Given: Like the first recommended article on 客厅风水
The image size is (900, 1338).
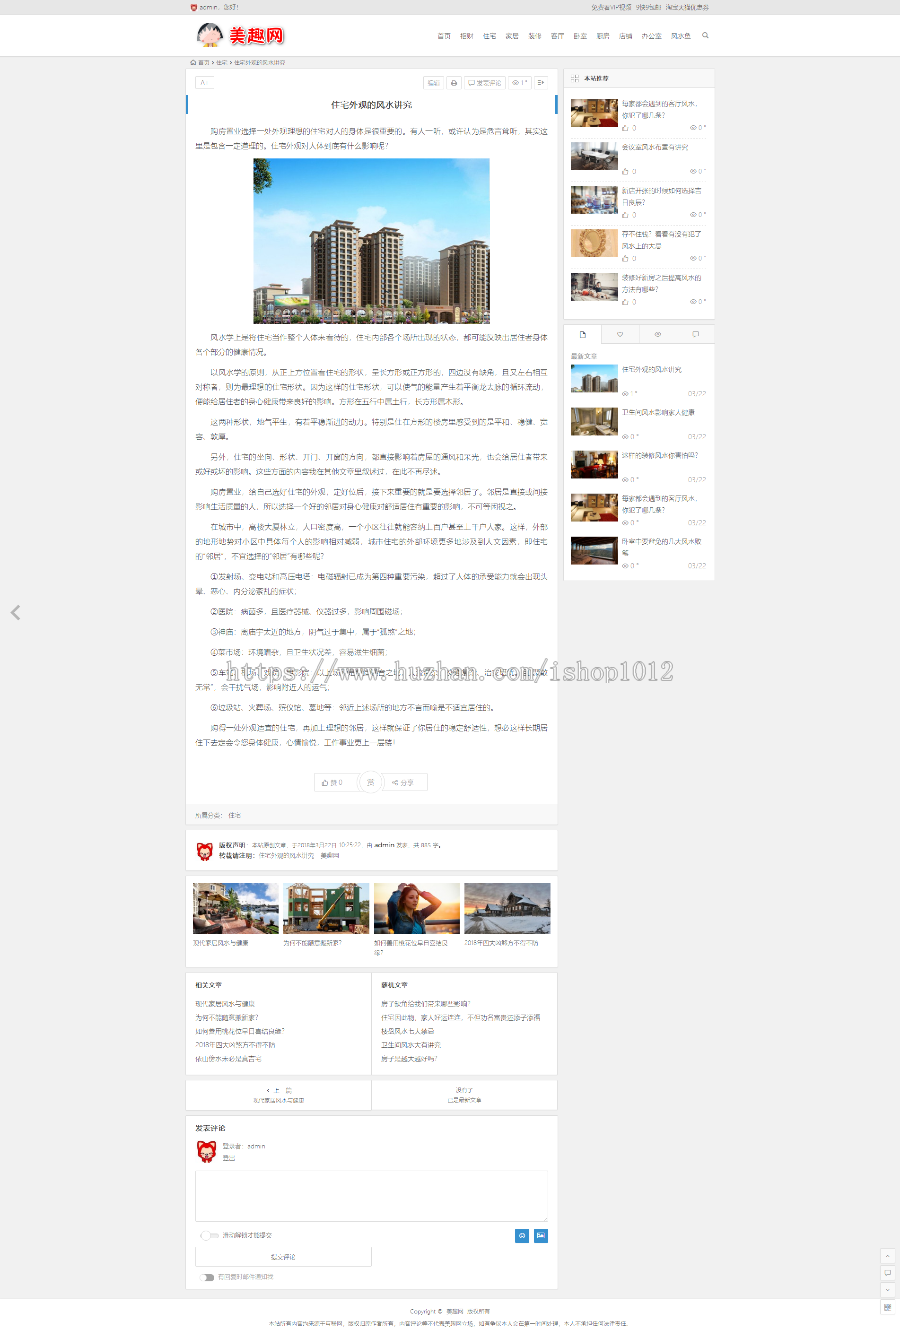Looking at the screenshot, I should [x=629, y=128].
